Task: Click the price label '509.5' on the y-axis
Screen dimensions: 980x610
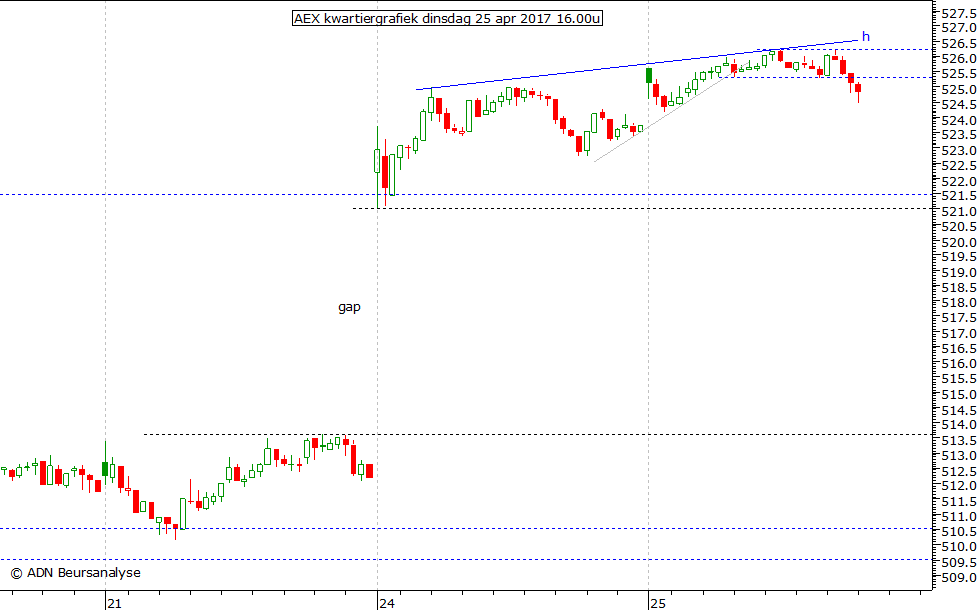Action: pos(958,562)
